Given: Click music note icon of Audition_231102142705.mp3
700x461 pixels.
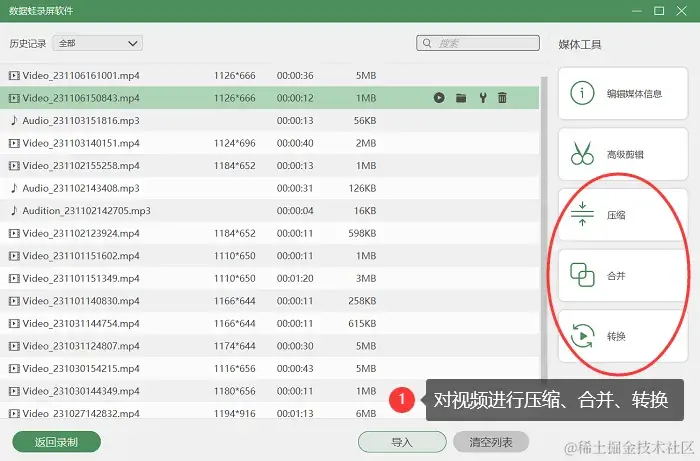Looking at the screenshot, I should pos(14,211).
